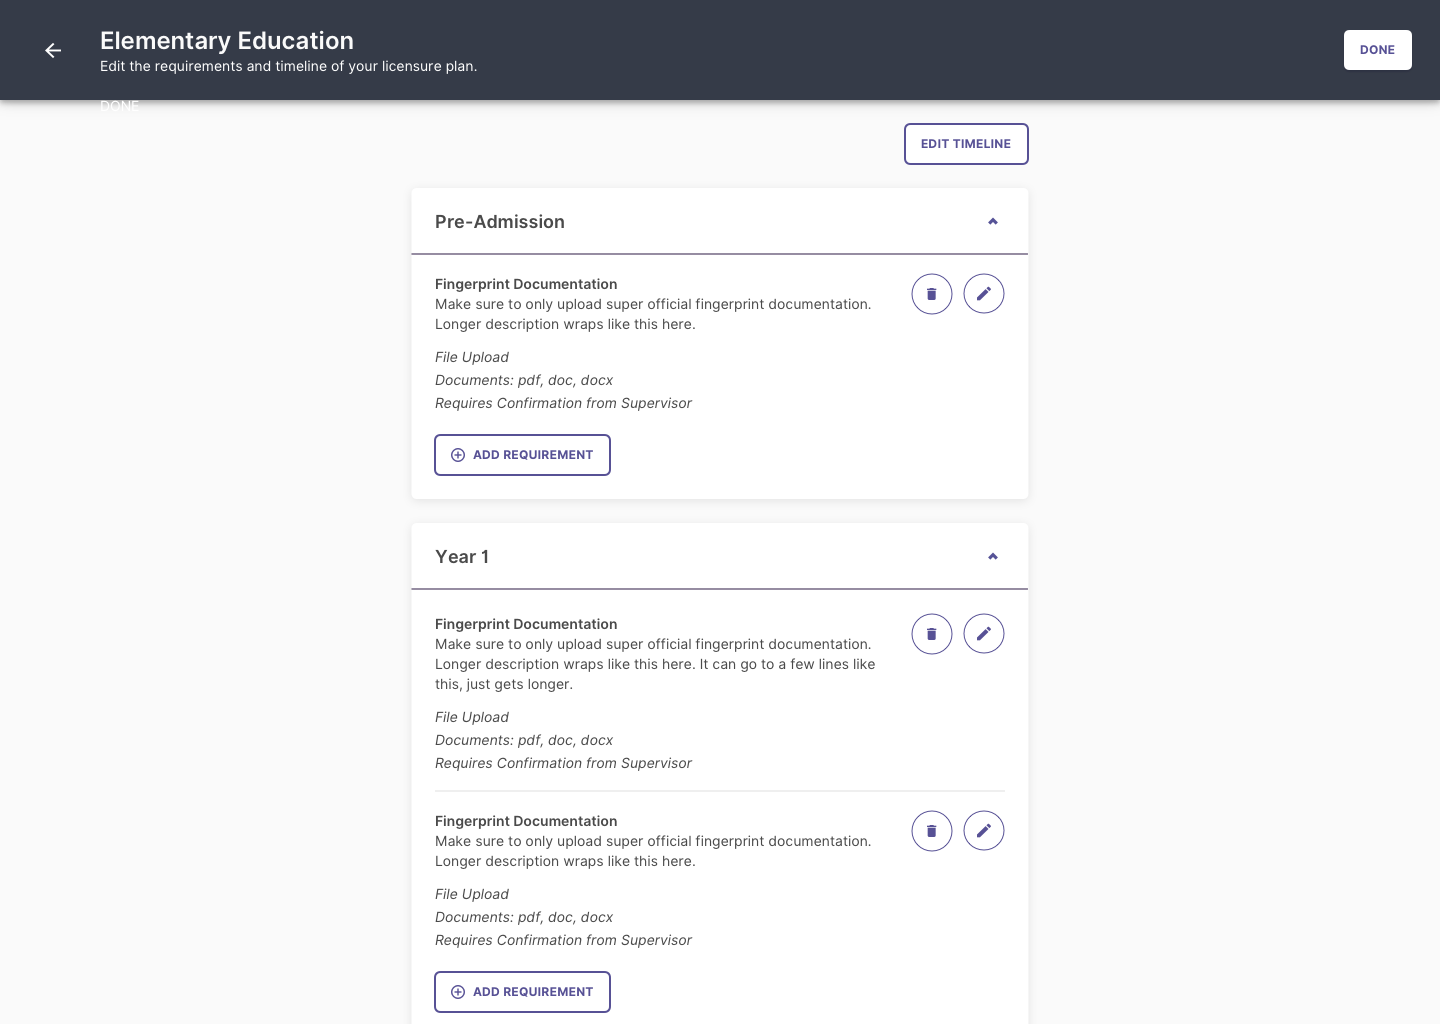Edit the Pre-Admission Fingerprint Documentation requirement
Image resolution: width=1440 pixels, height=1024 pixels.
pyautogui.click(x=983, y=294)
